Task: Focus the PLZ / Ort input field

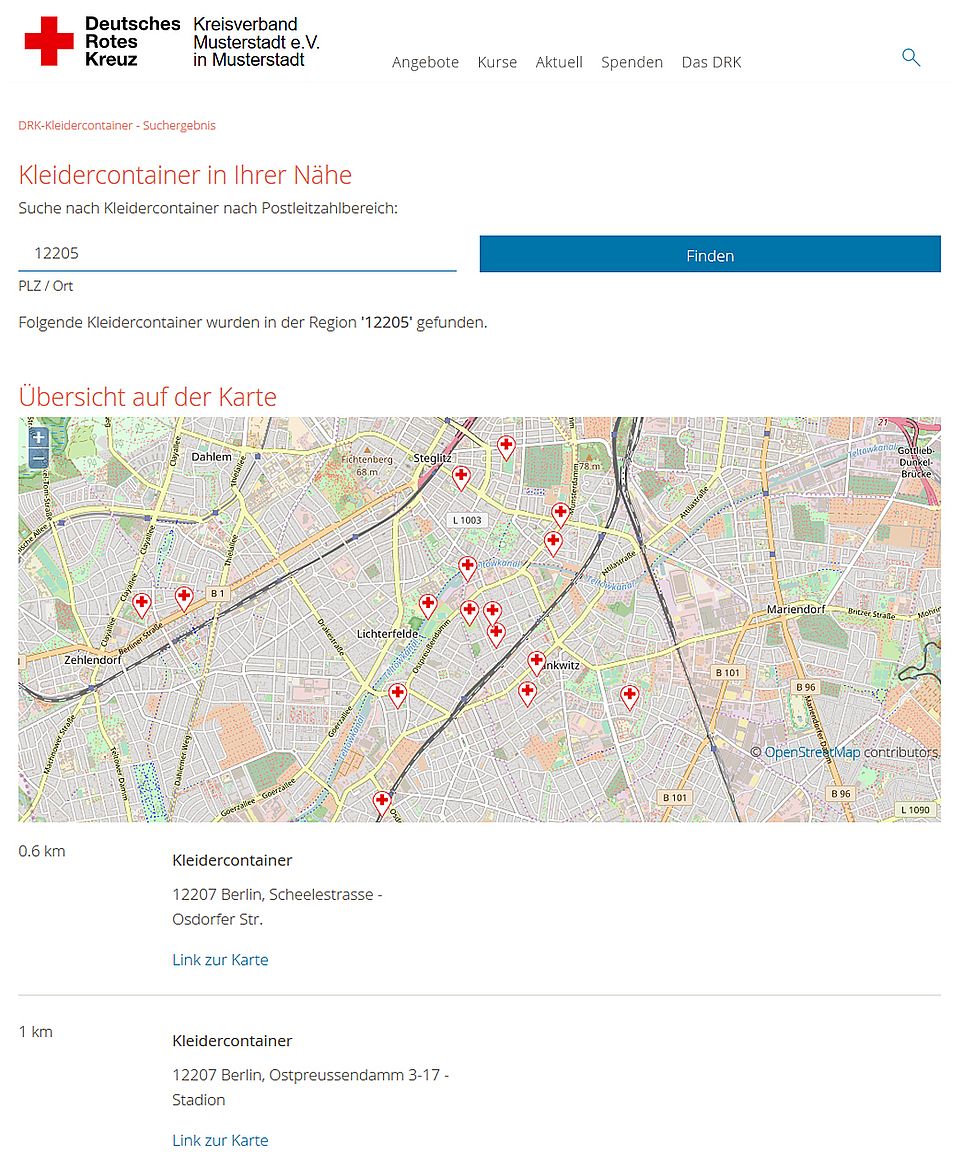Action: point(237,254)
